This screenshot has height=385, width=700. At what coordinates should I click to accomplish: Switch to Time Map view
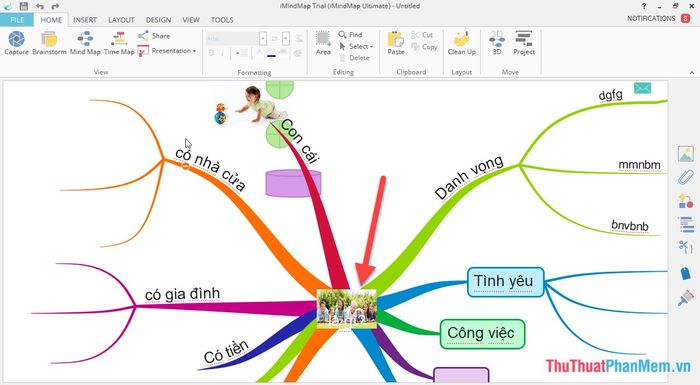pos(119,43)
